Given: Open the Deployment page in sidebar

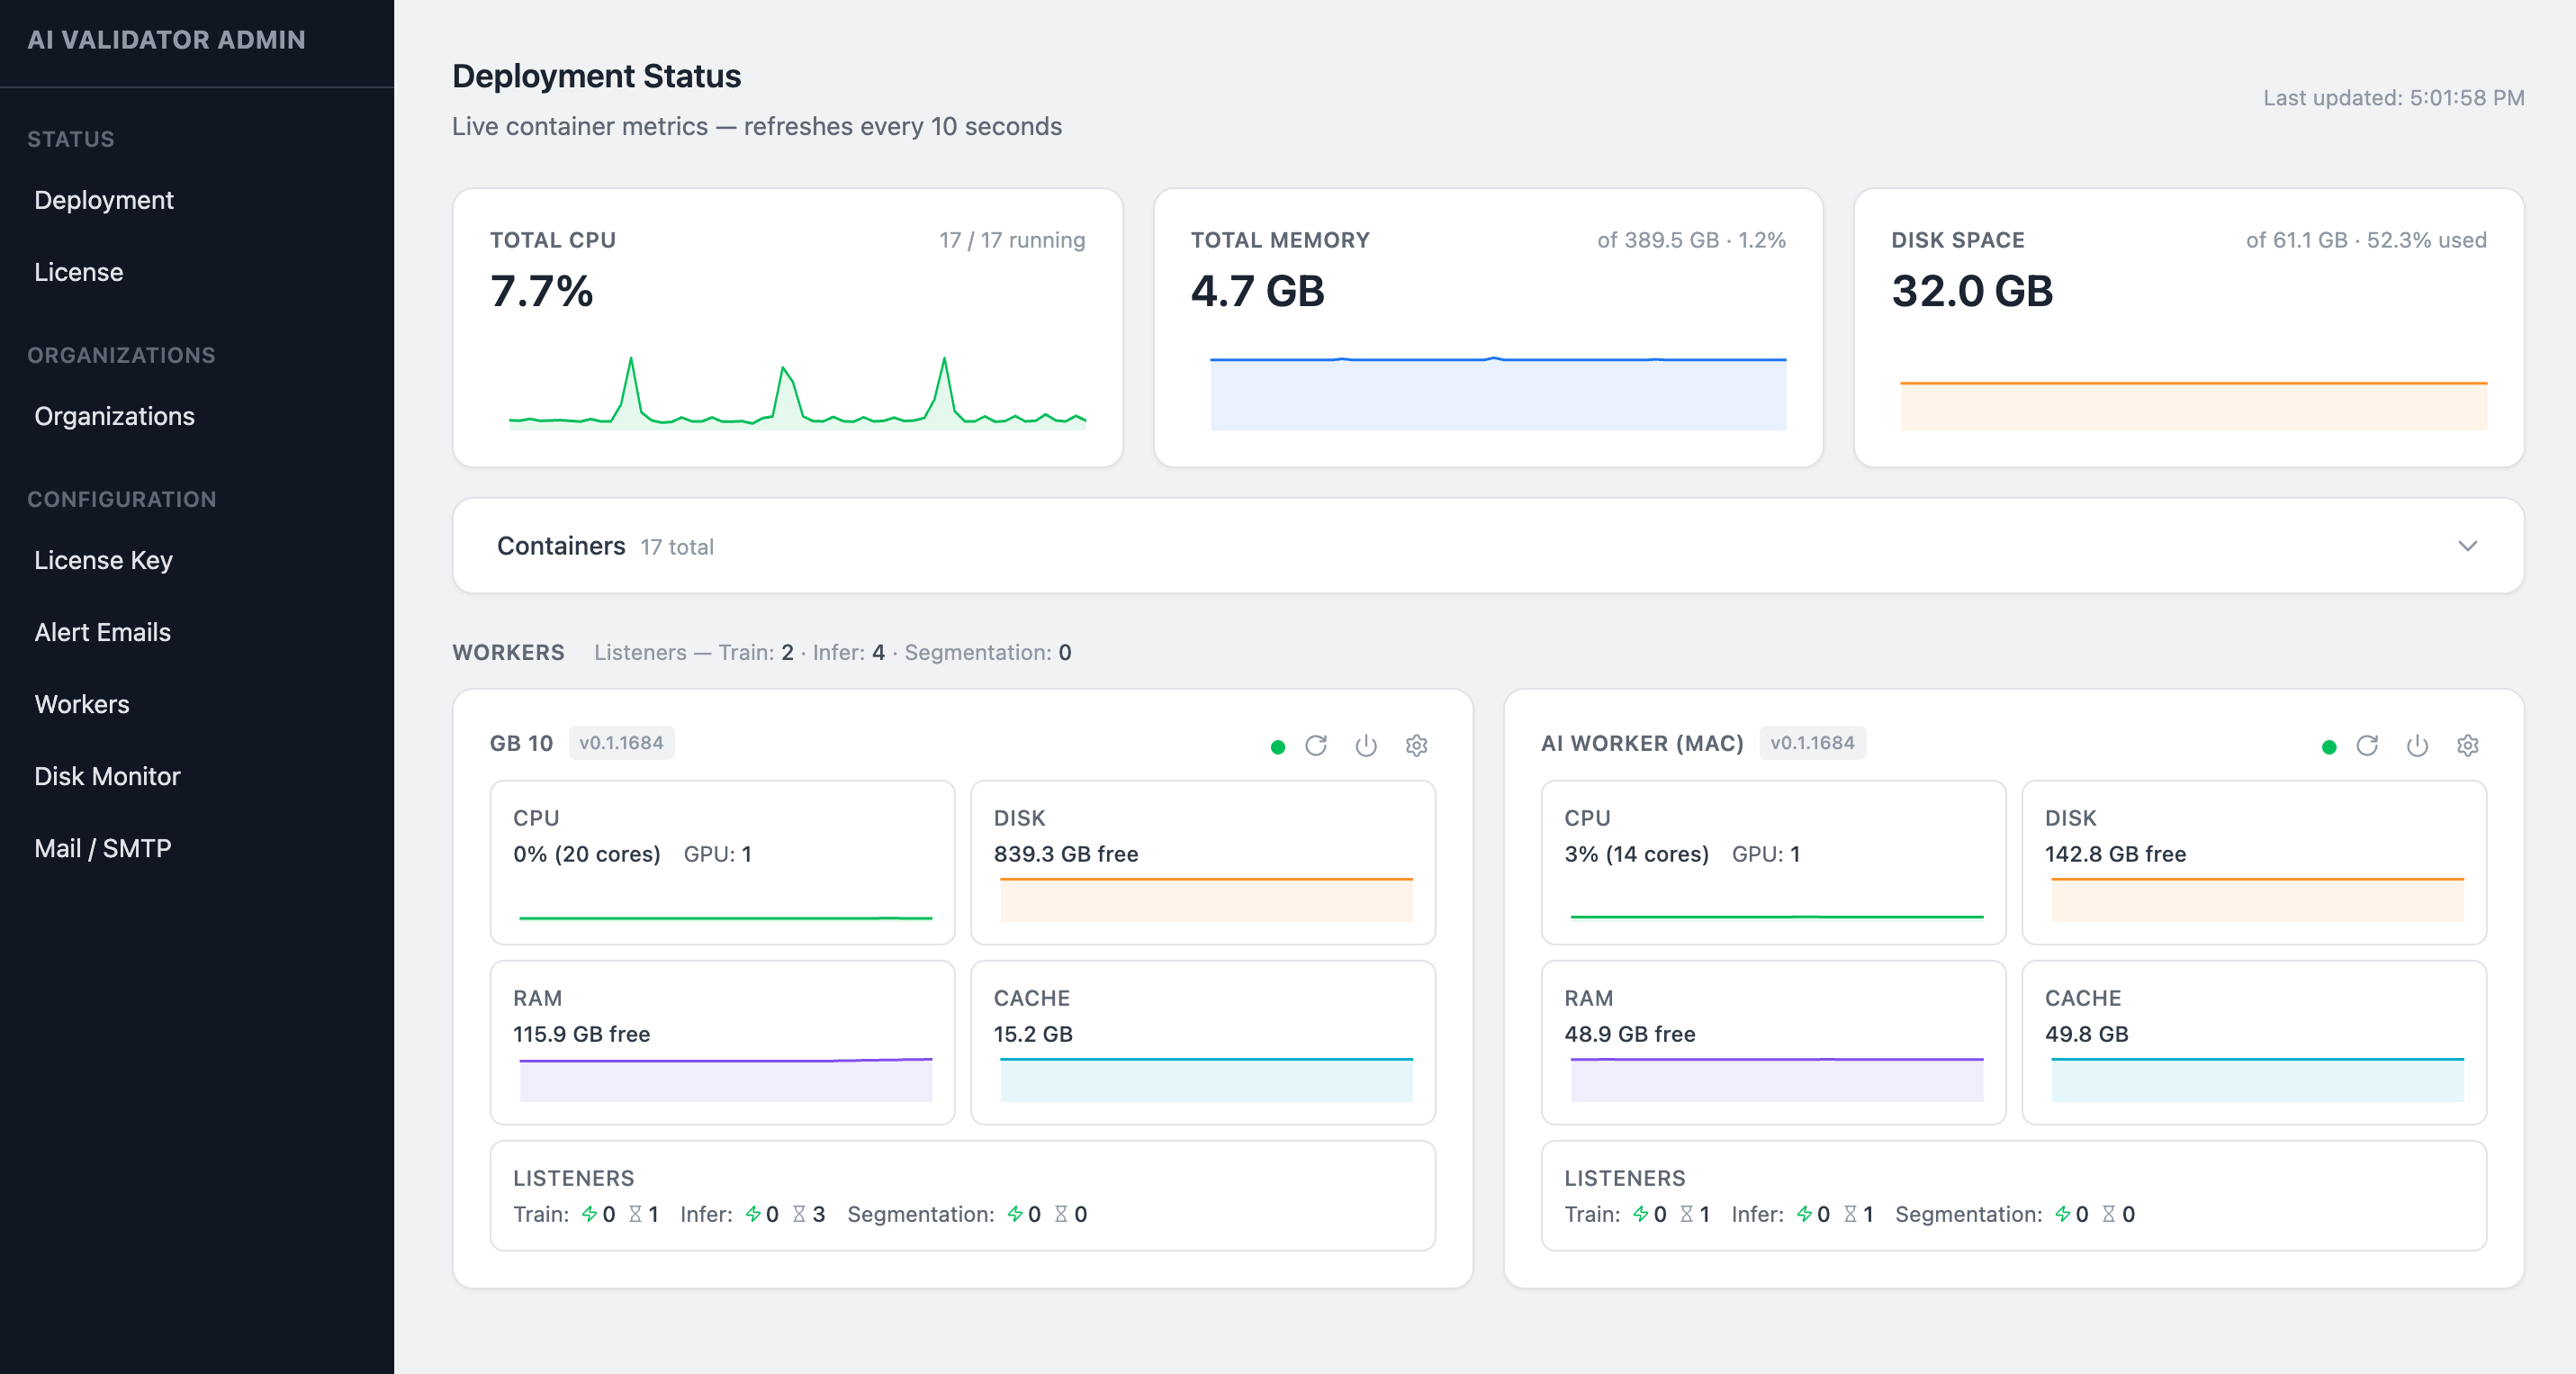Looking at the screenshot, I should [104, 200].
